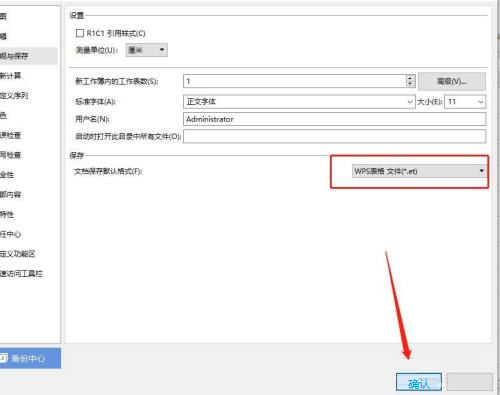Screen dimensions: 500x395
Task: Select the 重新计算 sidebar category
Action: pos(11,76)
